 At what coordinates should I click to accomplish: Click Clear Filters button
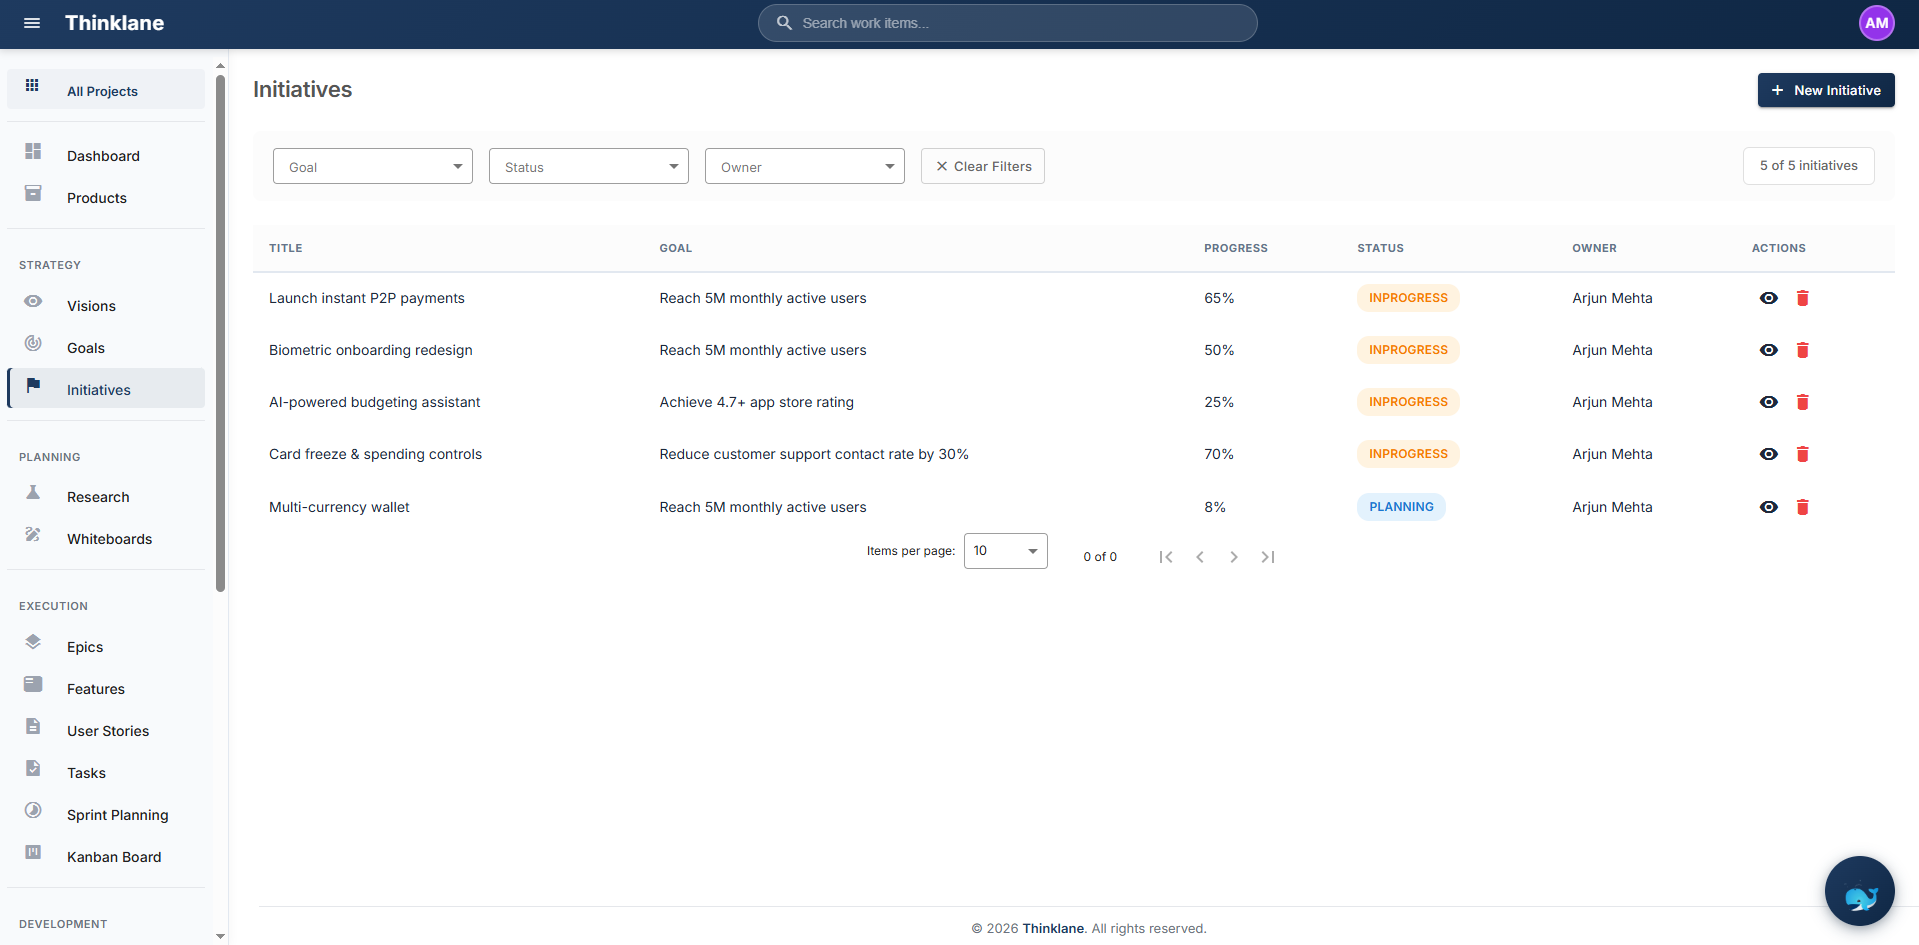click(983, 166)
